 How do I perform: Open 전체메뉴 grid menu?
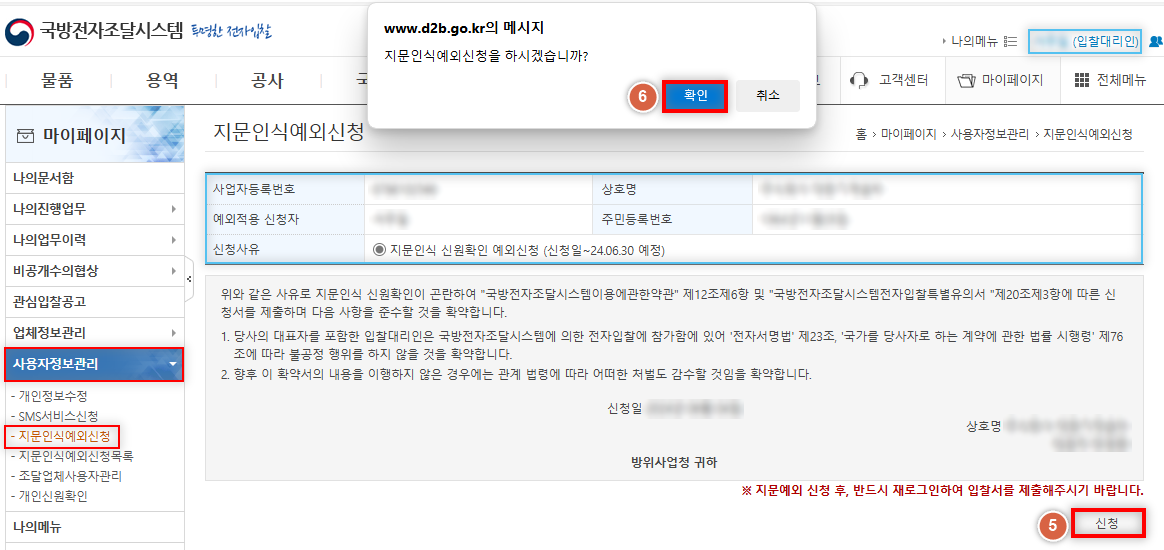click(1110, 80)
